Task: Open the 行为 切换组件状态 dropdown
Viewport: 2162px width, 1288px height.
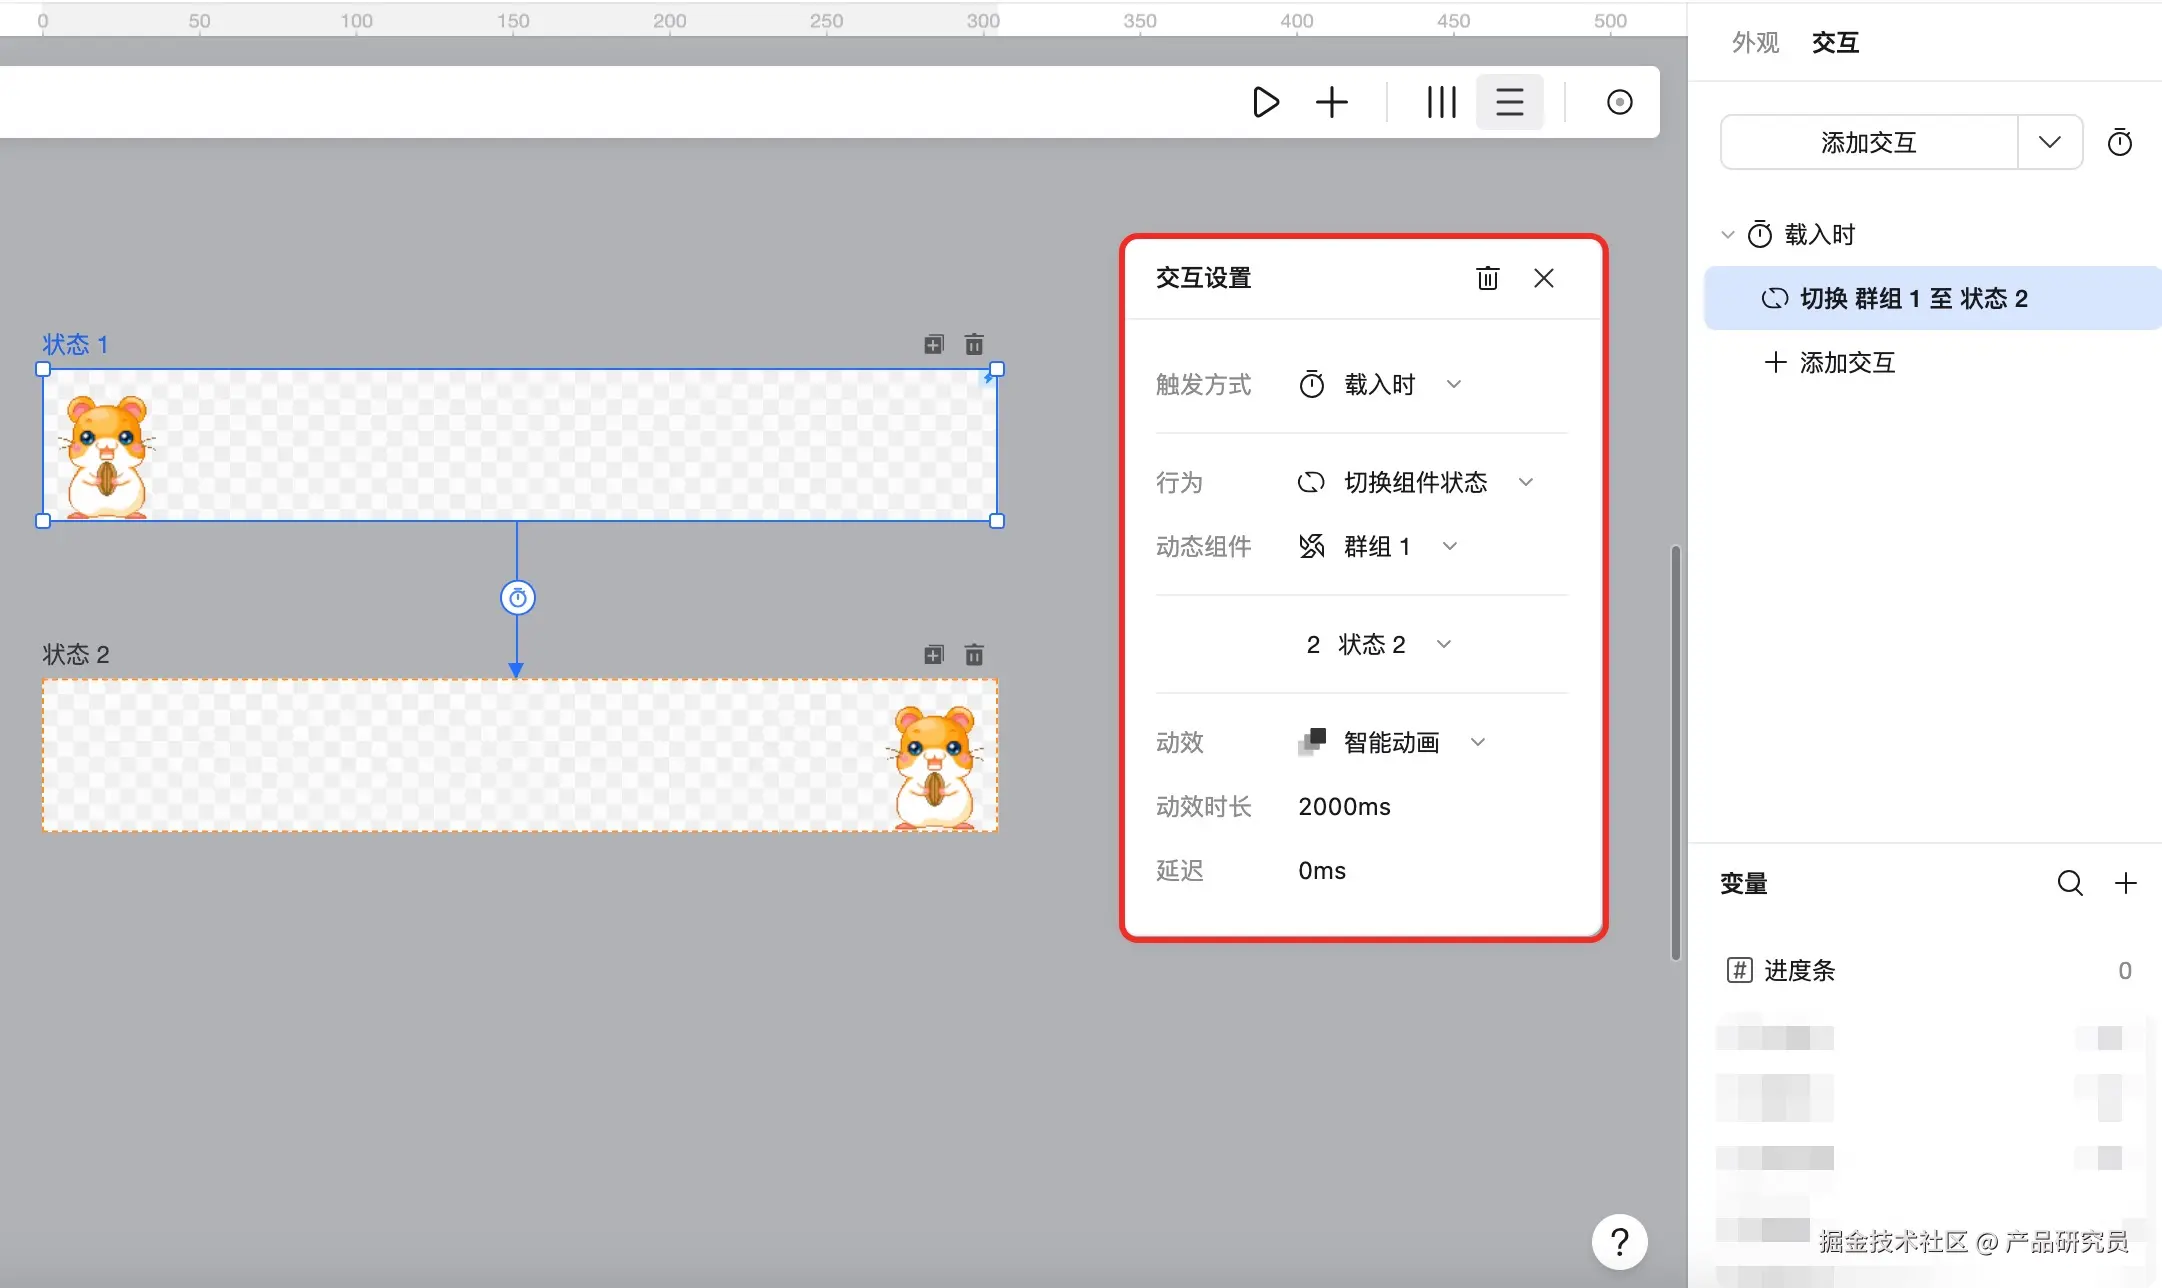Action: pyautogui.click(x=1415, y=483)
